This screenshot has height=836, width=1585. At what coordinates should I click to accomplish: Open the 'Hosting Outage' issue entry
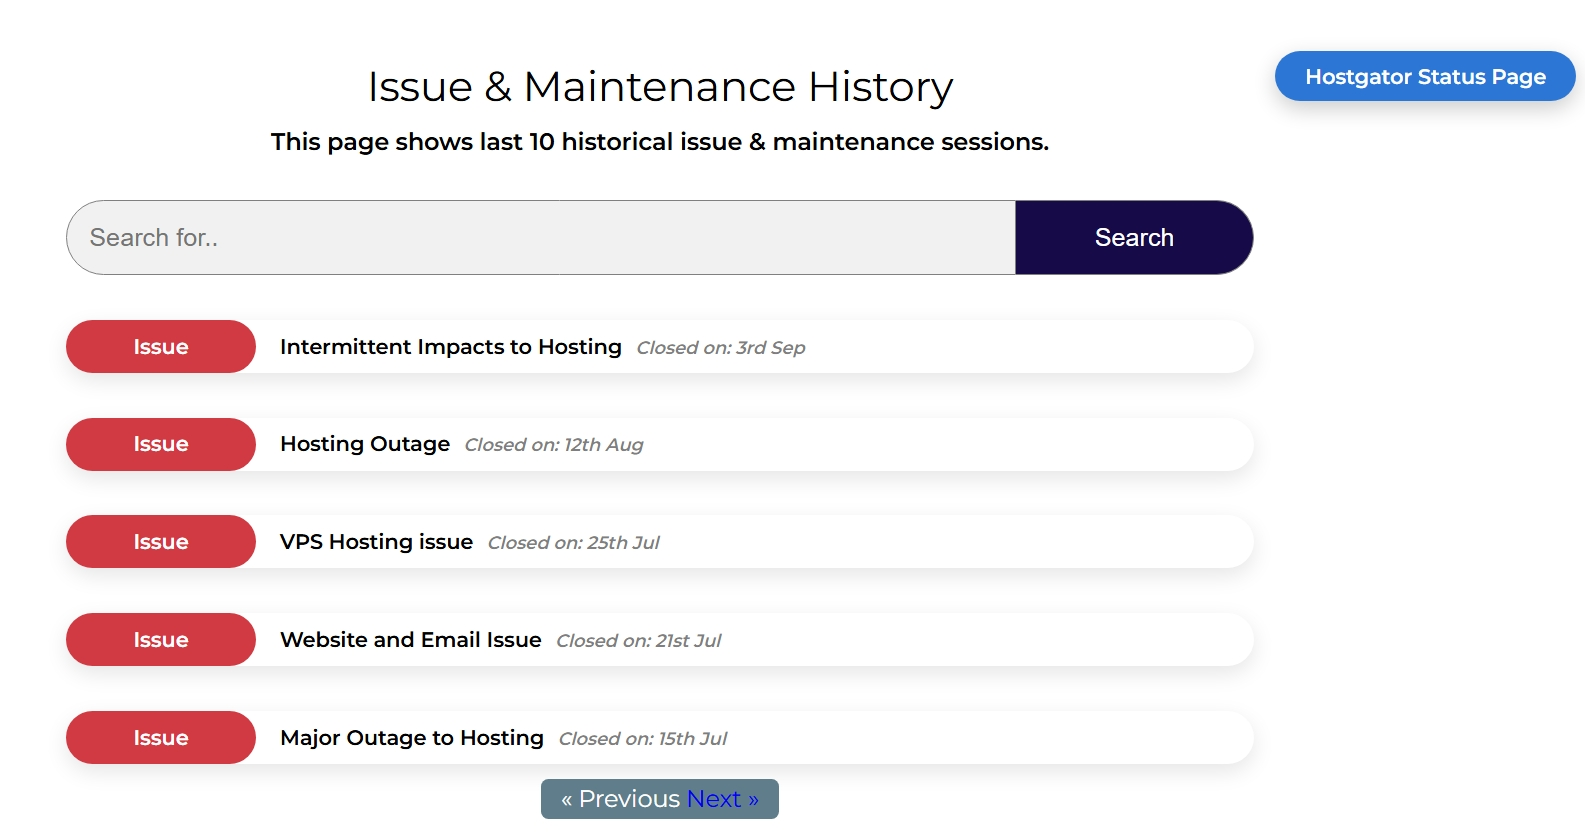pyautogui.click(x=365, y=444)
